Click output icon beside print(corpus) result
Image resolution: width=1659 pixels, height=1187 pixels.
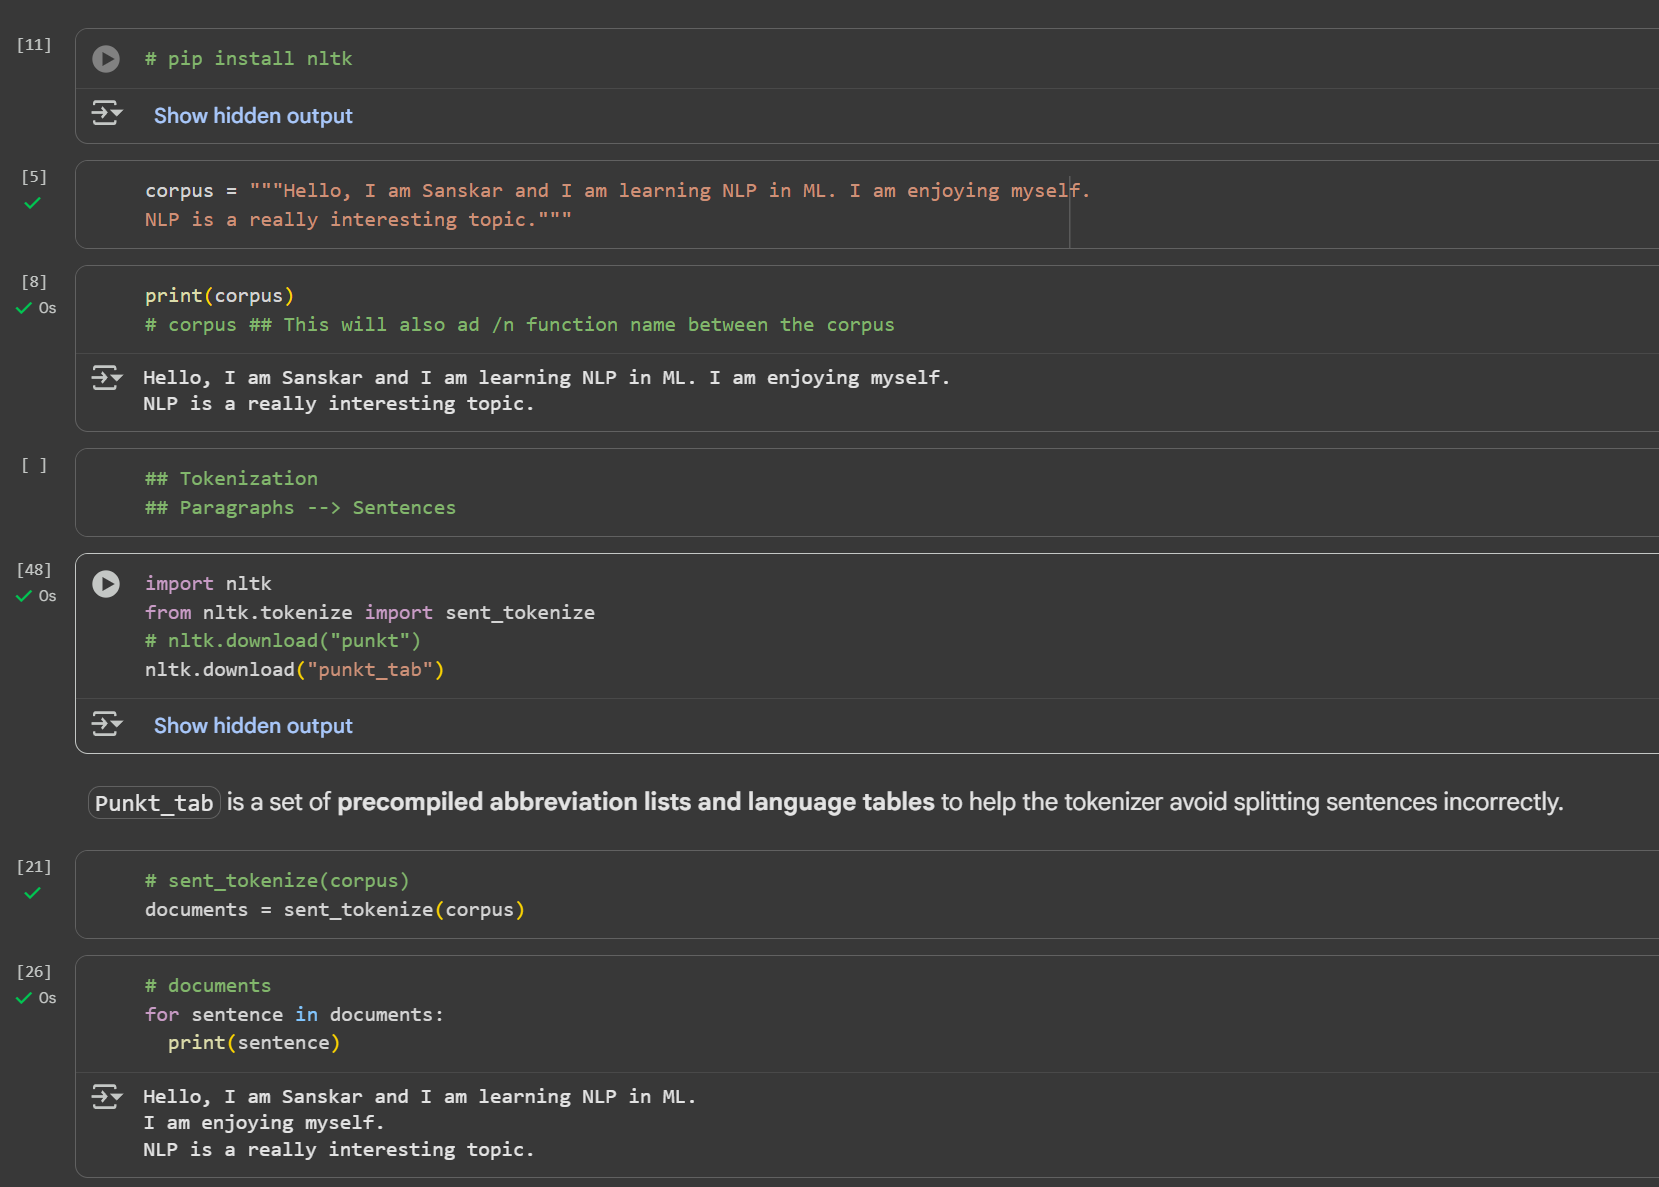[x=106, y=378]
